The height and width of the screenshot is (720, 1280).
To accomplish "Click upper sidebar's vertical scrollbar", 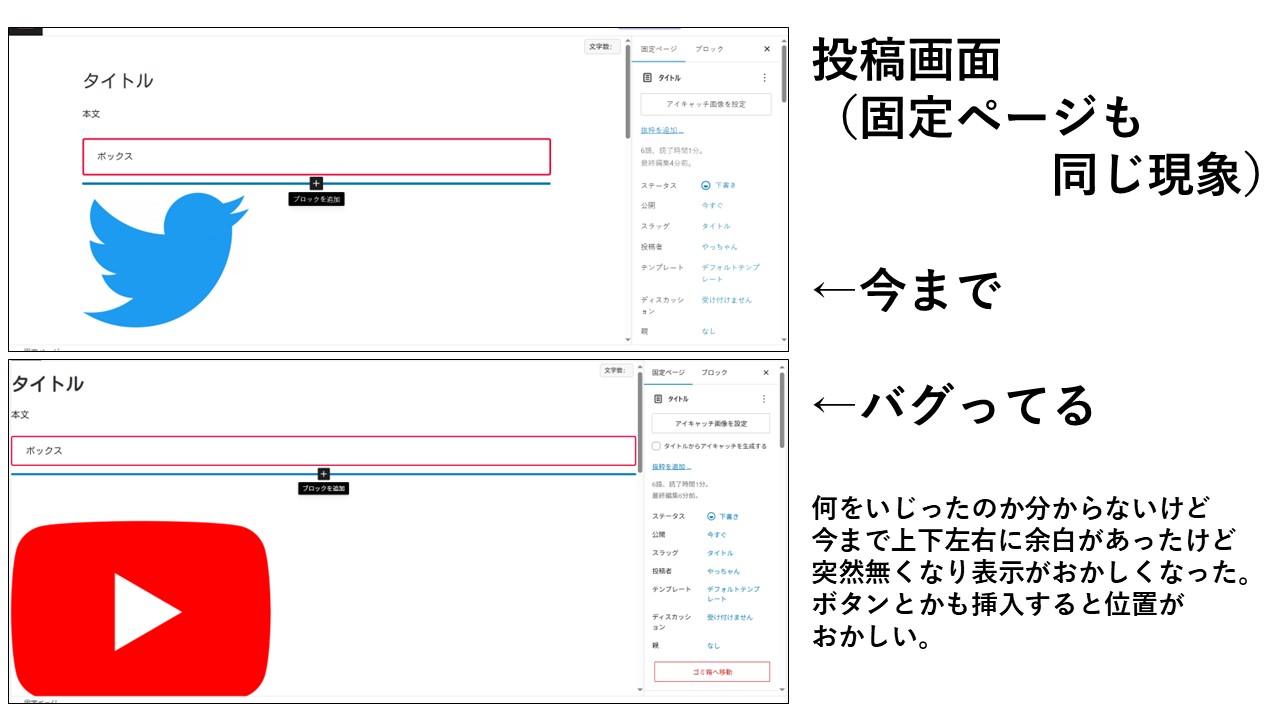I will coord(784,72).
